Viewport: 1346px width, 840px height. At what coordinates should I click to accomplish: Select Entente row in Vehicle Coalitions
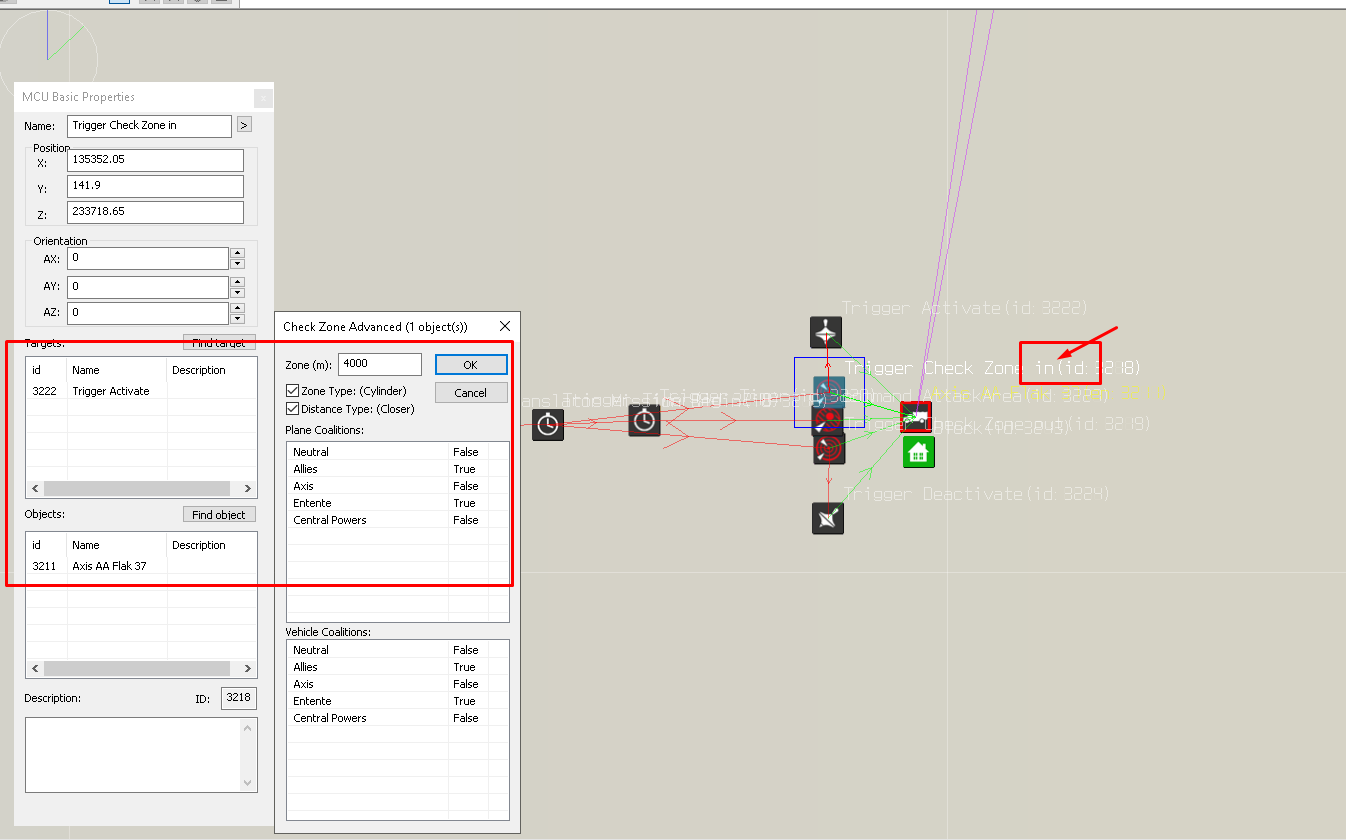click(397, 701)
